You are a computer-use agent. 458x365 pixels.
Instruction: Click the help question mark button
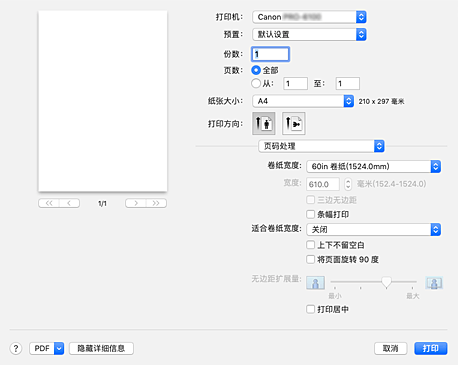(16, 348)
